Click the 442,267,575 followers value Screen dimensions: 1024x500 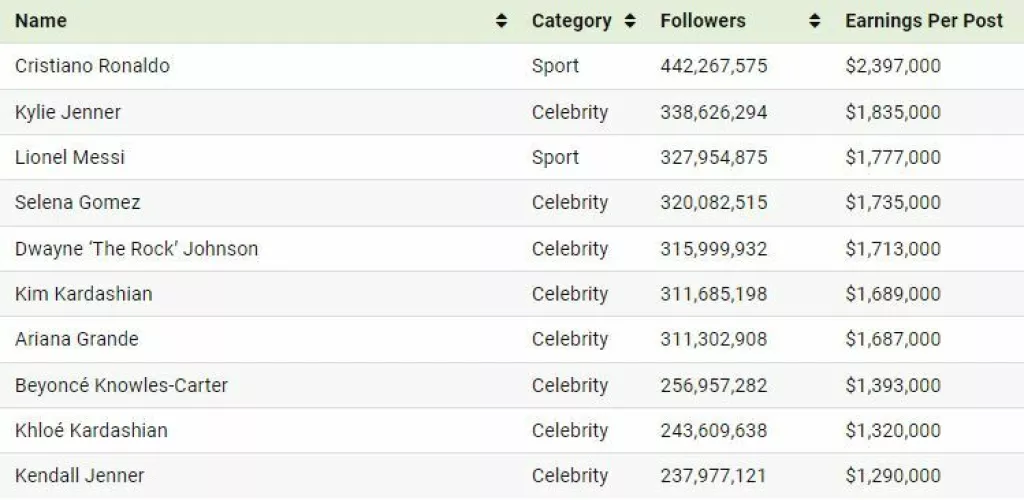pyautogui.click(x=714, y=66)
